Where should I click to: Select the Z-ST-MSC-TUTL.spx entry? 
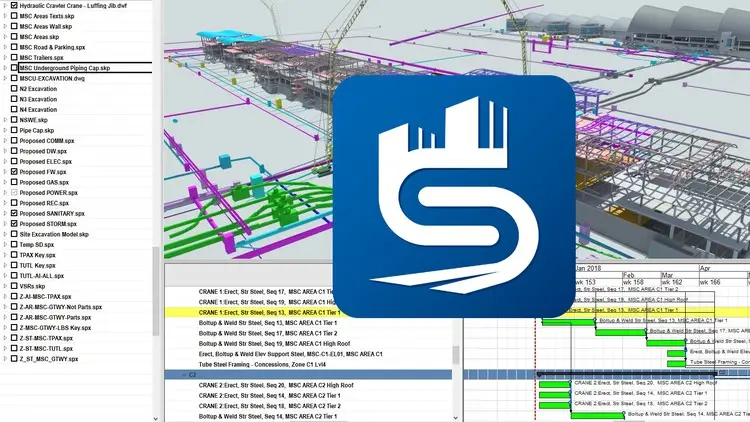point(46,349)
